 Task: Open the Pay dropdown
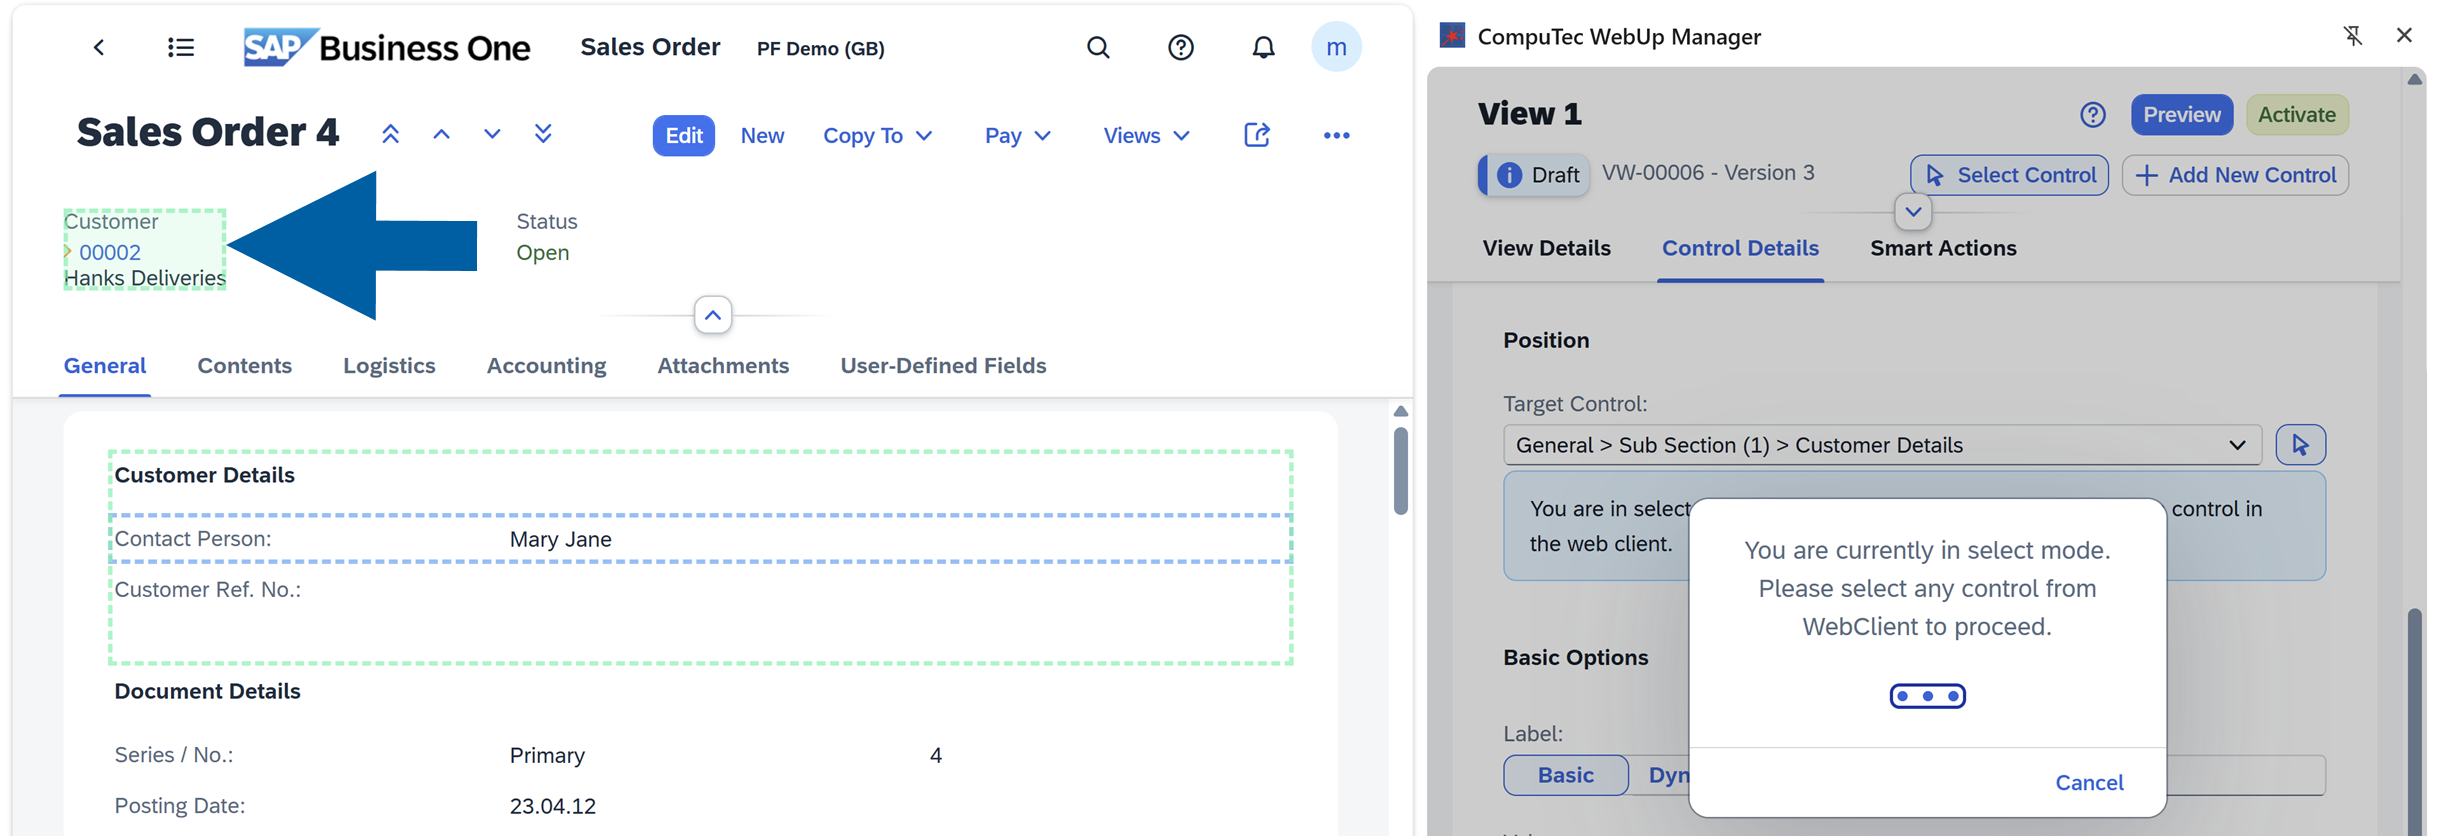point(1017,135)
